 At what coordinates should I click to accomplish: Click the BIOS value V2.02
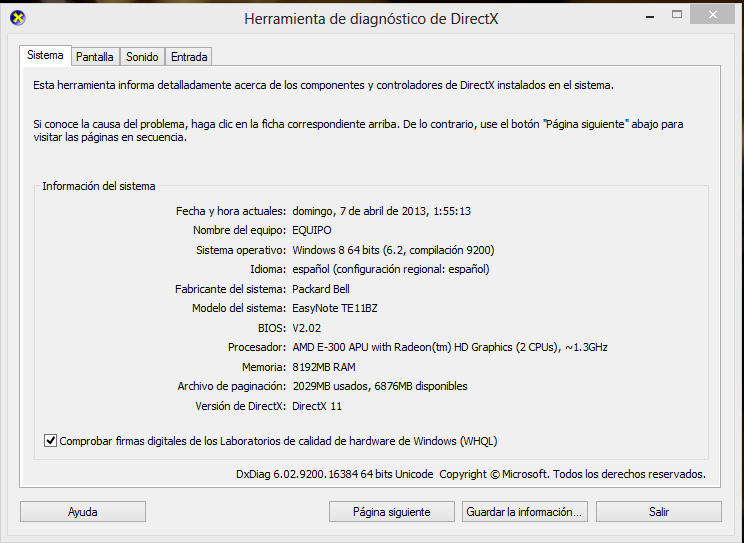click(307, 328)
